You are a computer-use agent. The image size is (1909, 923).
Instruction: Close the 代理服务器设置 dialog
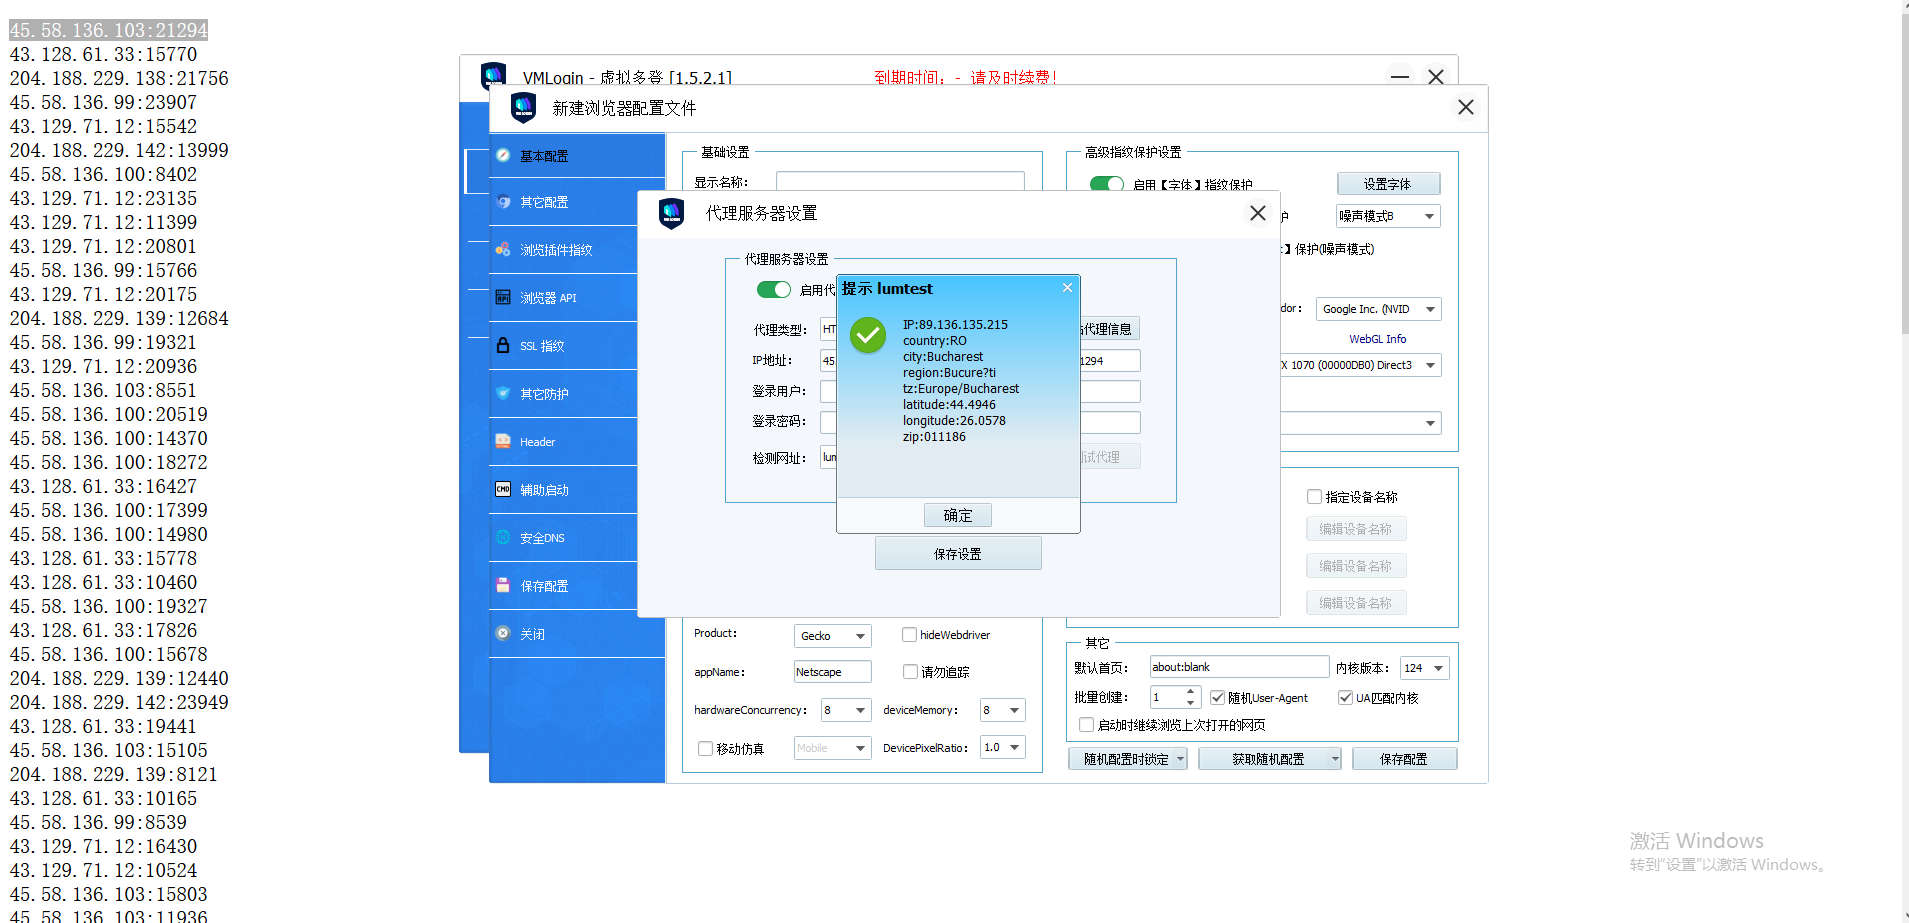click(1258, 213)
